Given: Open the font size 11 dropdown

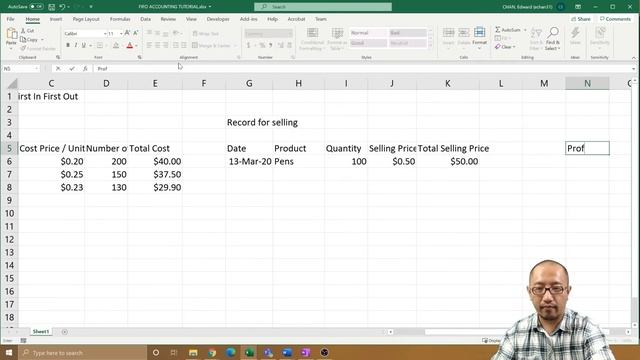Looking at the screenshot, I should [121, 33].
